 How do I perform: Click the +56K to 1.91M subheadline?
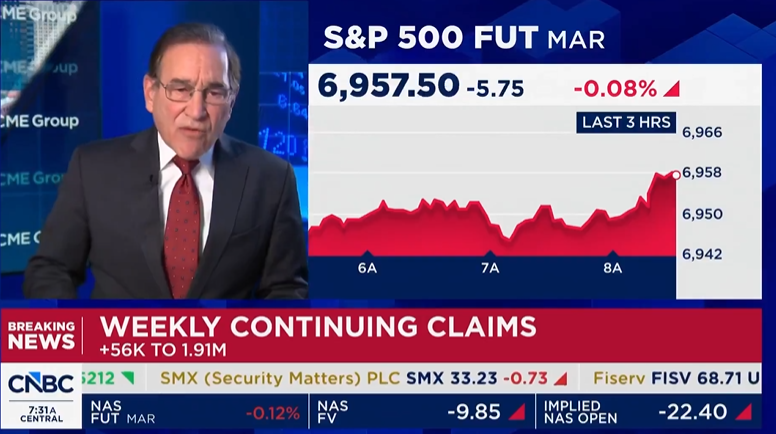[165, 351]
